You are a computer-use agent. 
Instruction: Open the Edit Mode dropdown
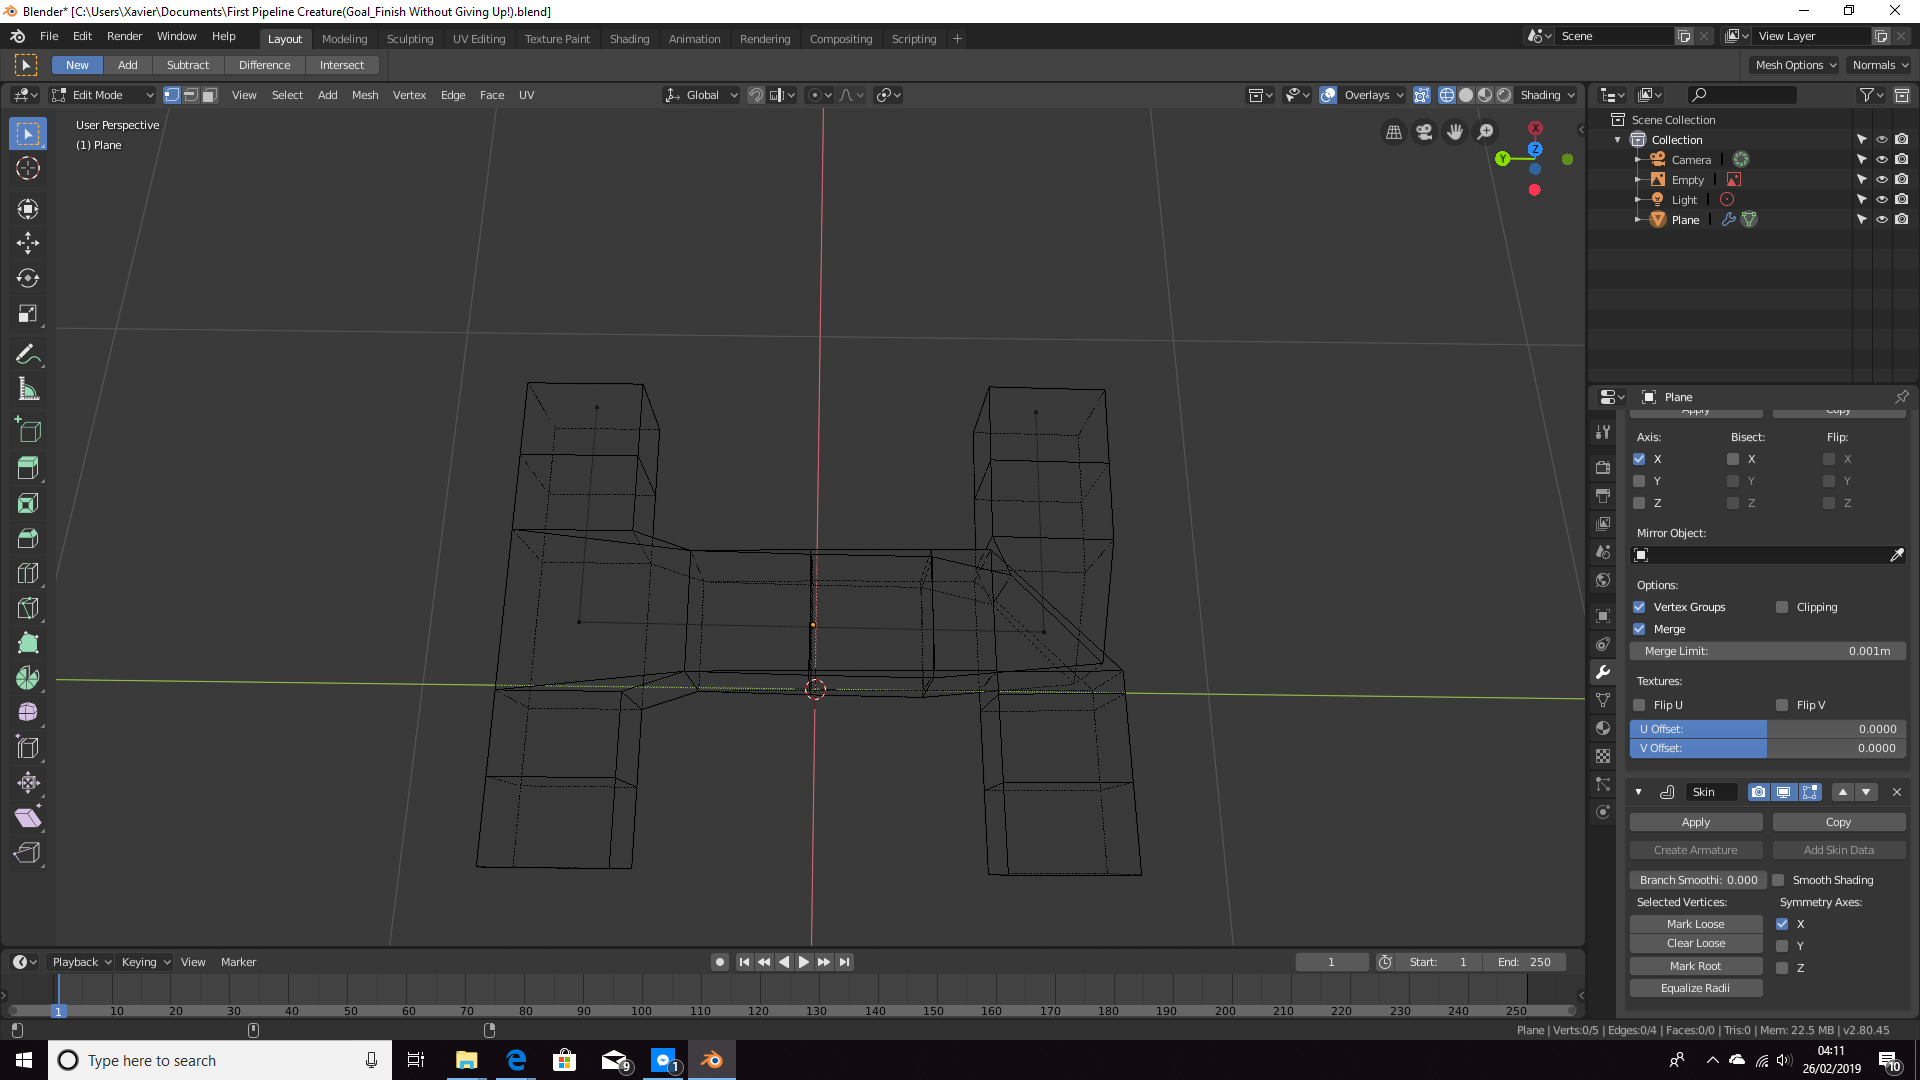point(103,95)
